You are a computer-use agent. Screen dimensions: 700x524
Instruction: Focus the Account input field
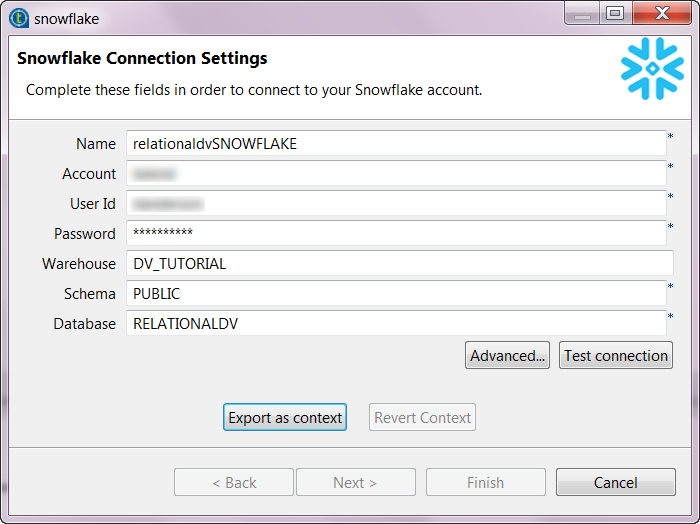pyautogui.click(x=396, y=174)
